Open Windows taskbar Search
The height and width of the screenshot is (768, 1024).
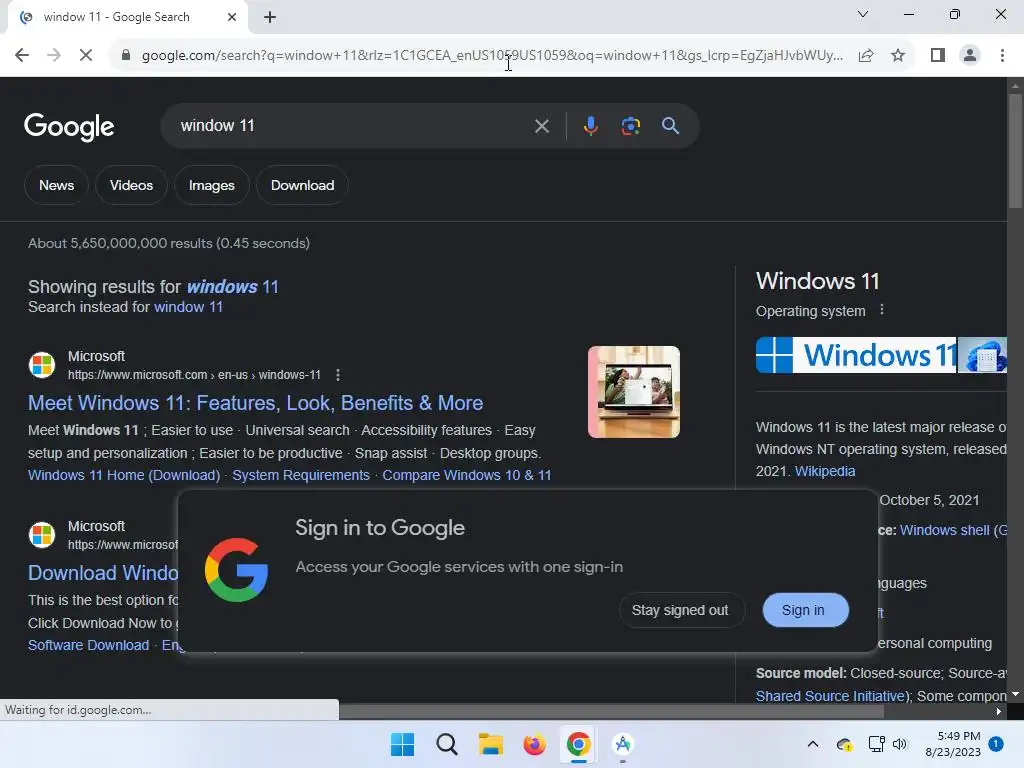pyautogui.click(x=447, y=744)
